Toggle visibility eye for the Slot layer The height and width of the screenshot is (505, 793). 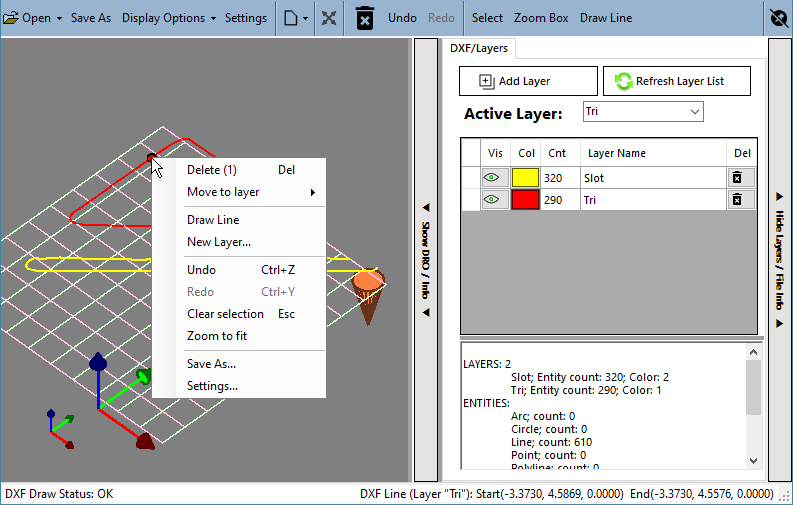(x=492, y=178)
